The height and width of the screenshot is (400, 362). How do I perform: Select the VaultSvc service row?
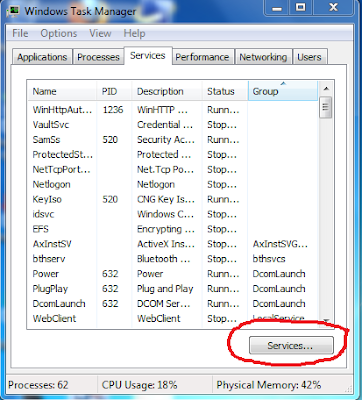coord(173,125)
